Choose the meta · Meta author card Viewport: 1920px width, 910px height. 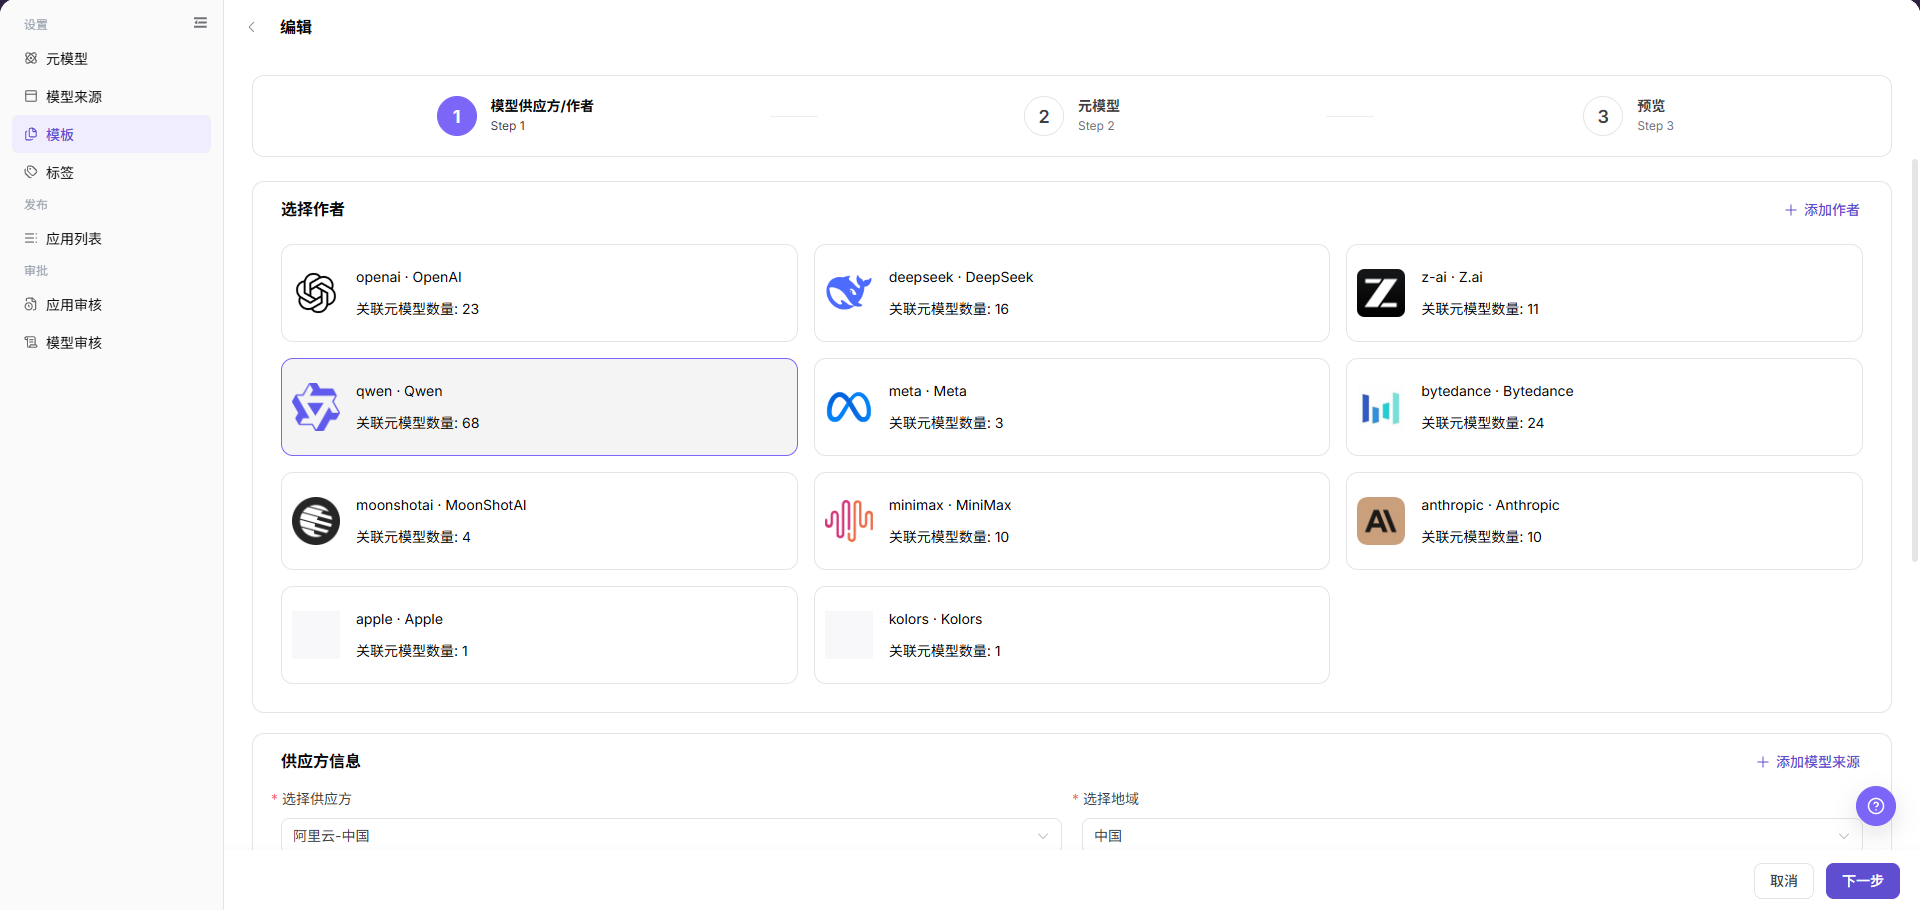tap(1071, 407)
